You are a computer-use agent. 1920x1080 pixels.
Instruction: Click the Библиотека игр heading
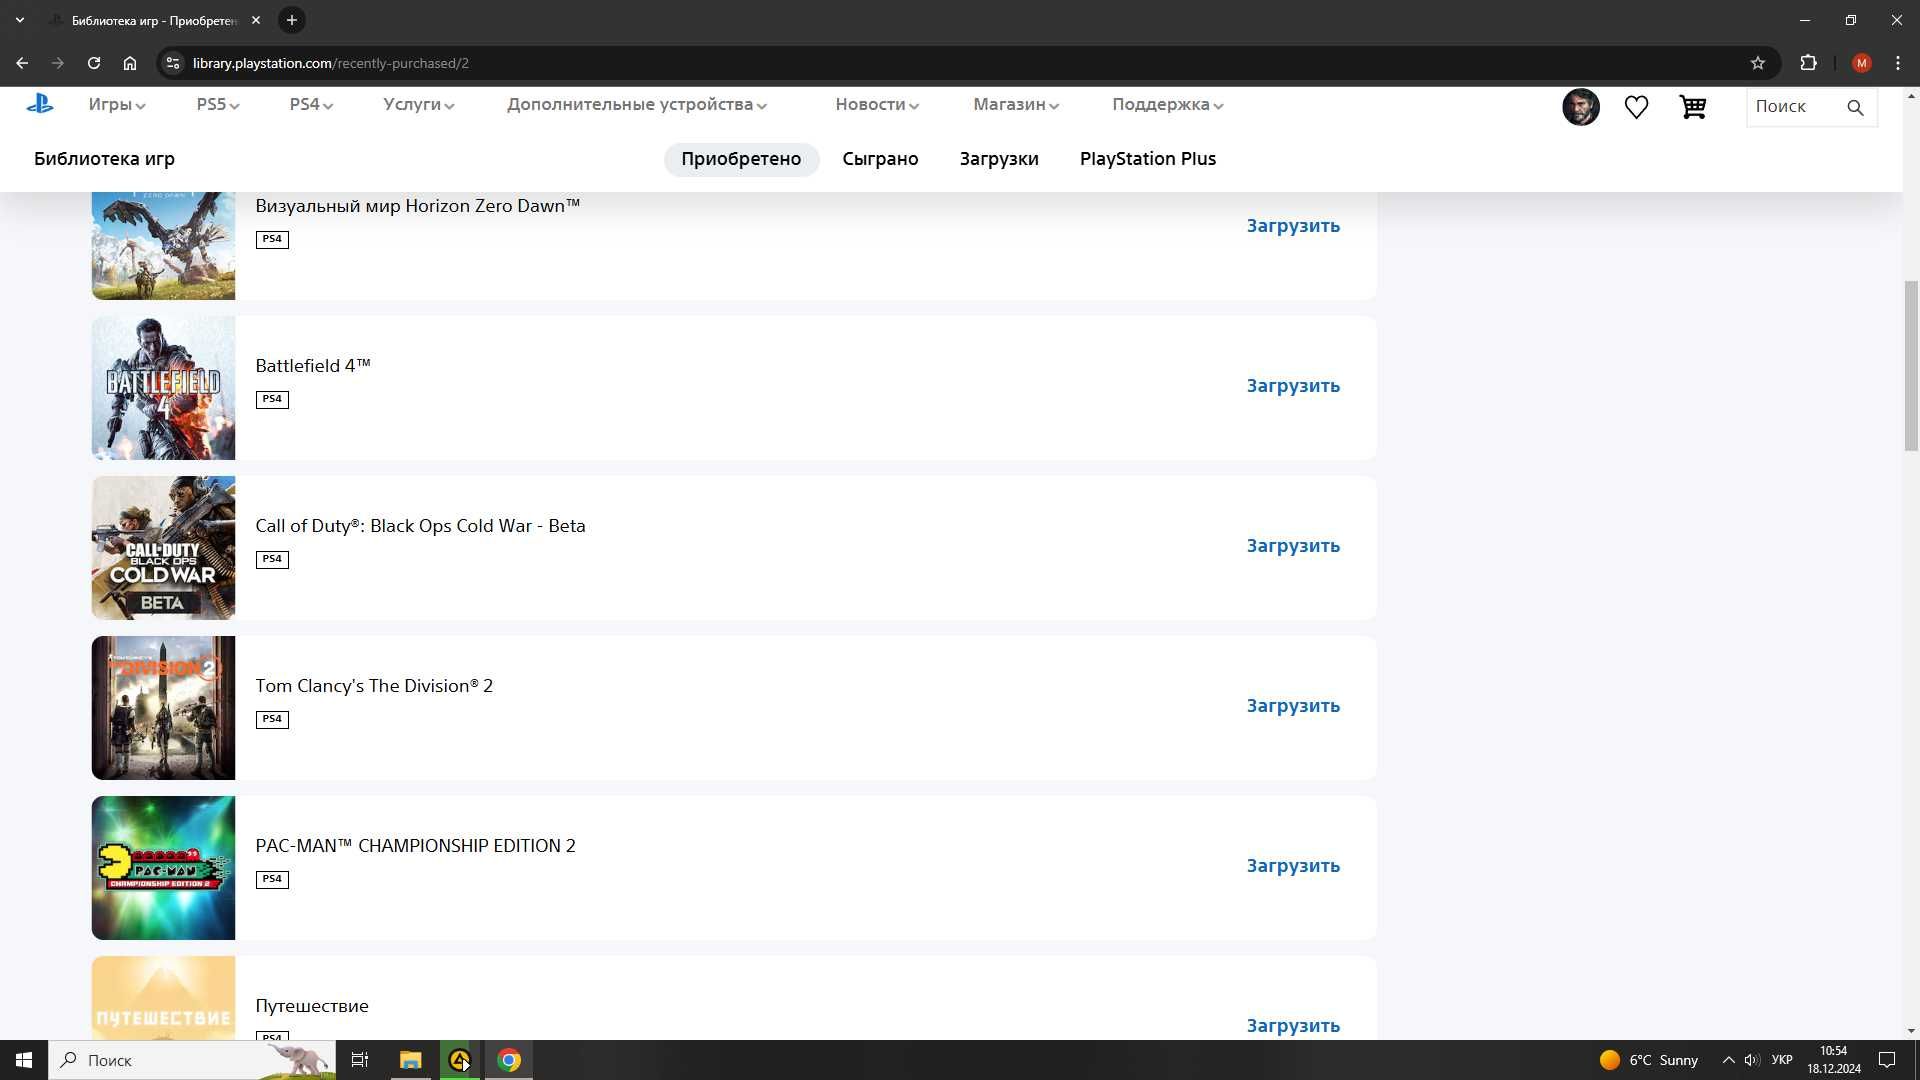click(x=104, y=159)
